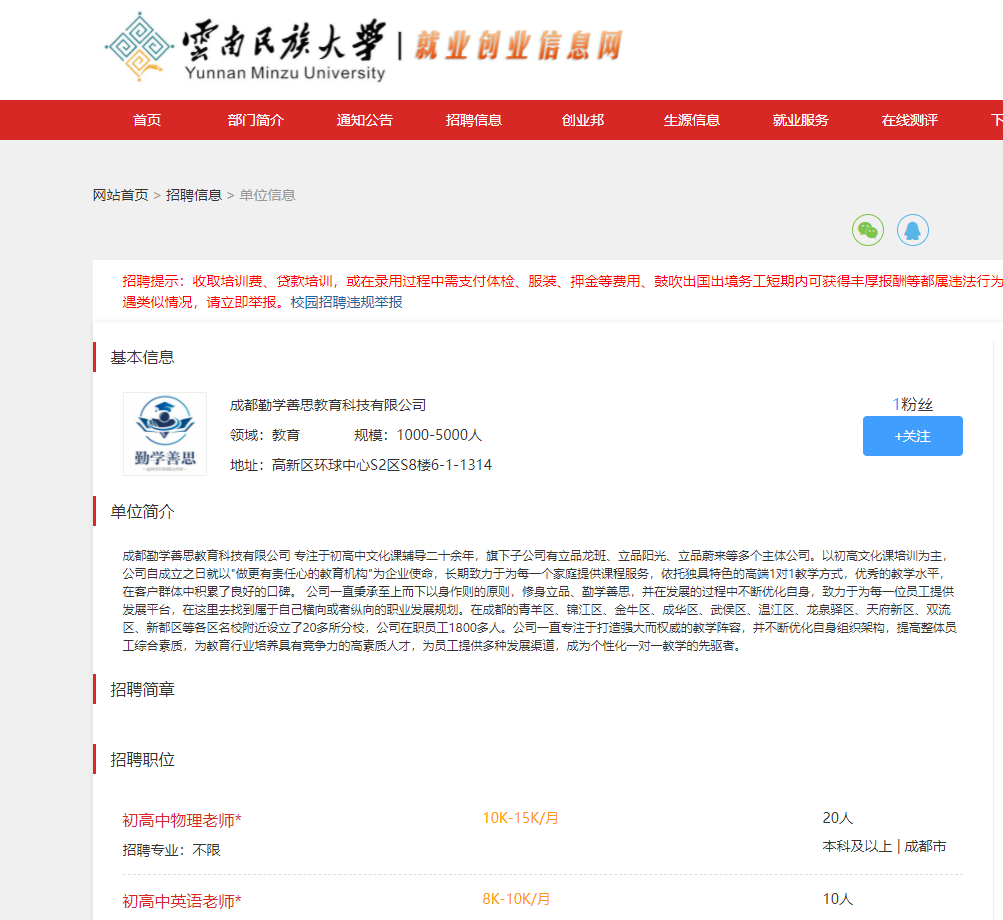The image size is (1003, 920).
Task: Click the 本科及以上 | 成都市 requirement text
Action: tap(884, 846)
